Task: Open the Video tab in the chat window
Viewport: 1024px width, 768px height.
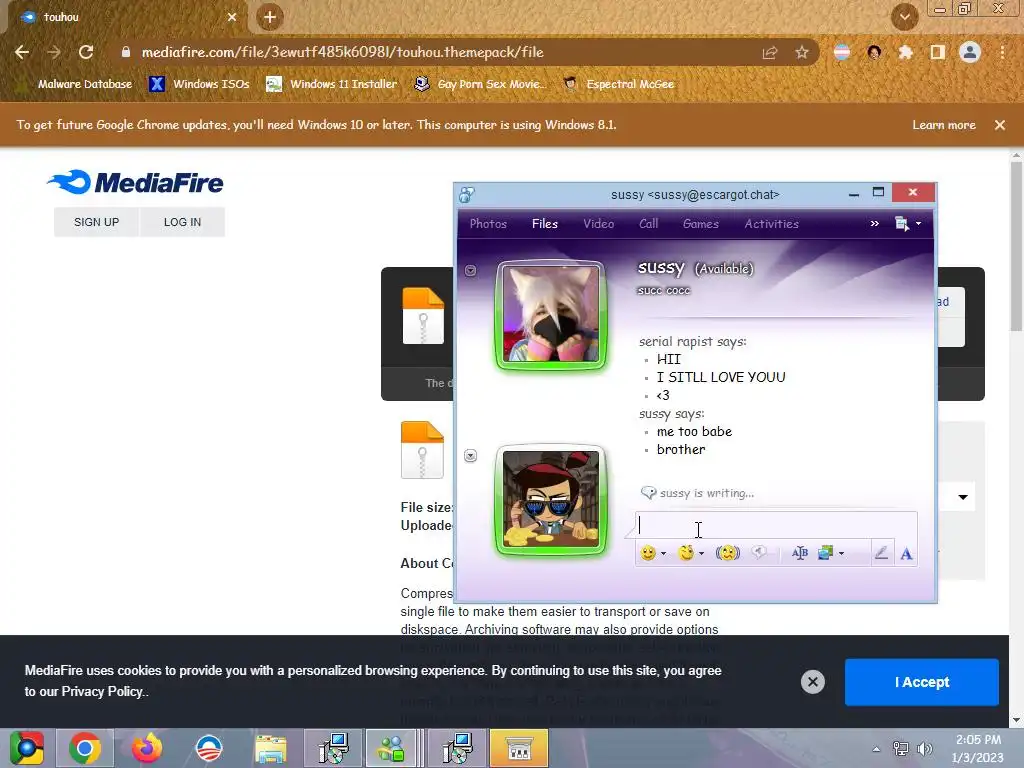Action: 598,223
